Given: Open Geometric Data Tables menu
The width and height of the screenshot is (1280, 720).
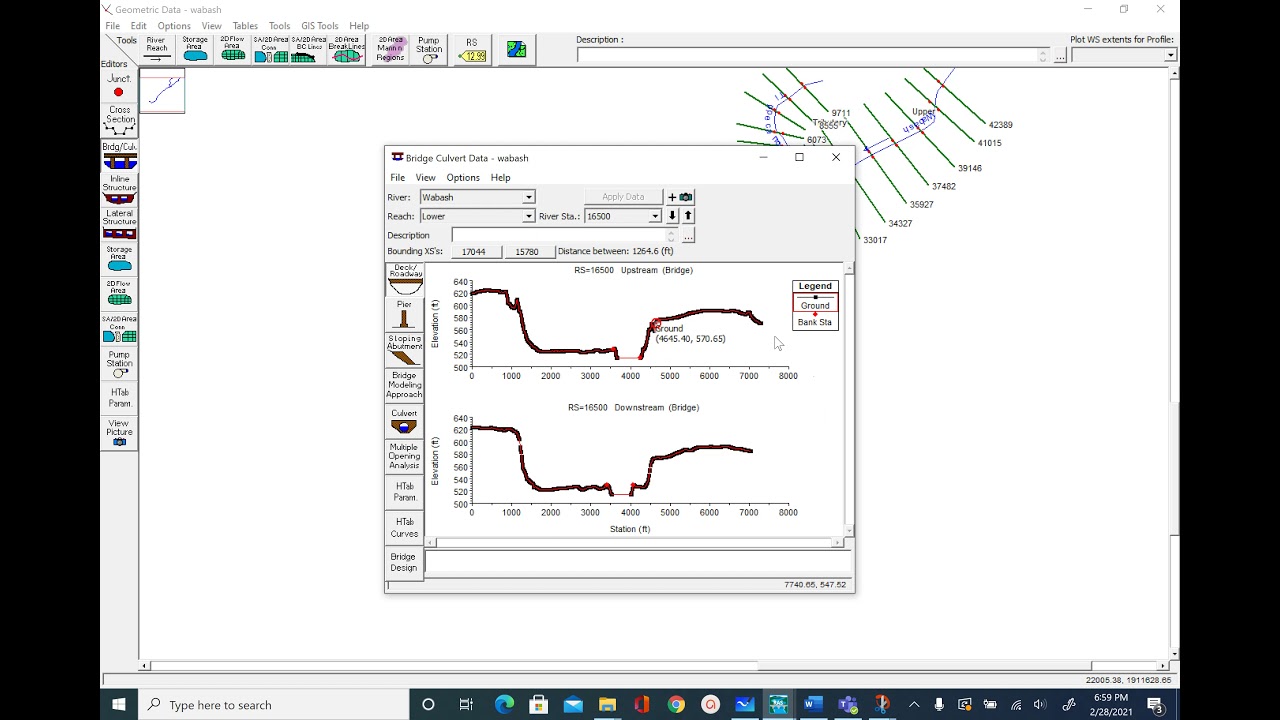Looking at the screenshot, I should coord(245,26).
